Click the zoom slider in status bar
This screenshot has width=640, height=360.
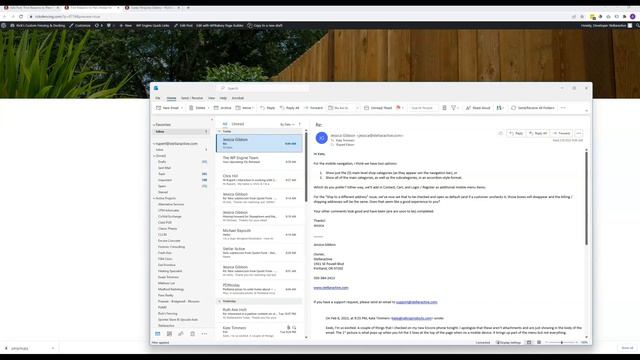(x=562, y=342)
